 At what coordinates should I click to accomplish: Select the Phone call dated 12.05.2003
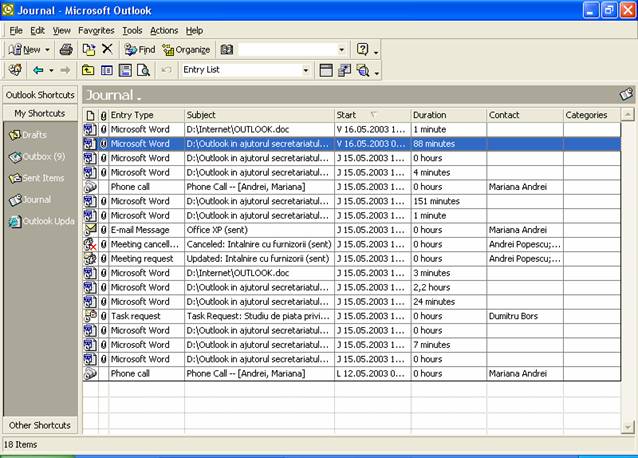(352, 373)
